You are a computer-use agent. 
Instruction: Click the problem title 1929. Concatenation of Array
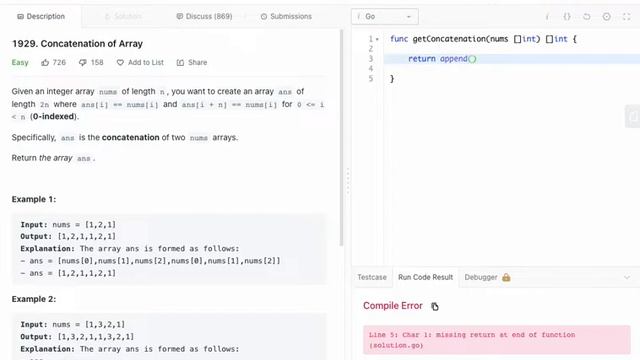77,44
